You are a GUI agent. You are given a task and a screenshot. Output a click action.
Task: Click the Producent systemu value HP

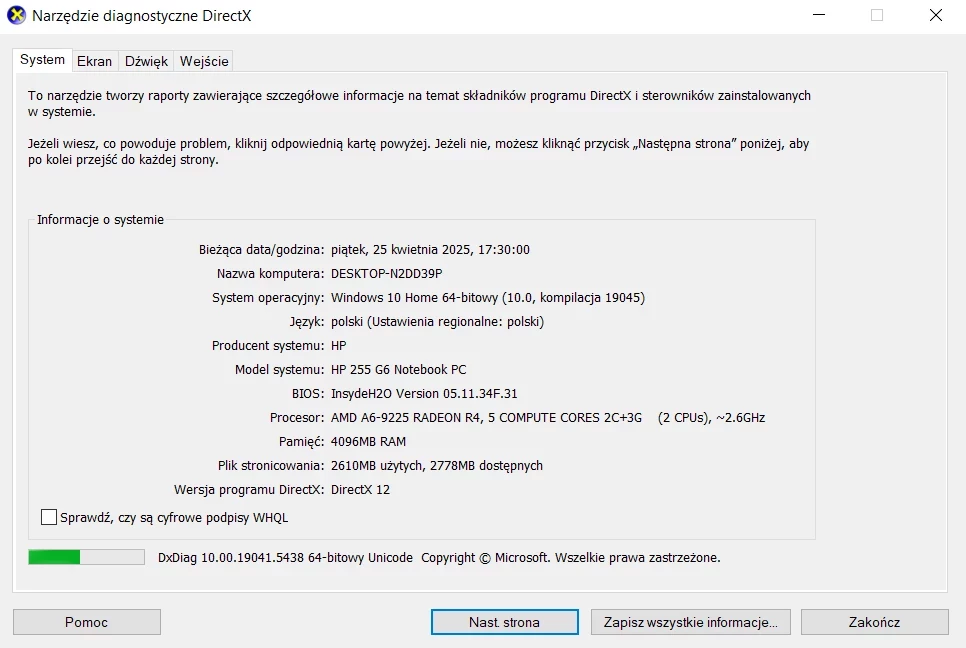[338, 346]
